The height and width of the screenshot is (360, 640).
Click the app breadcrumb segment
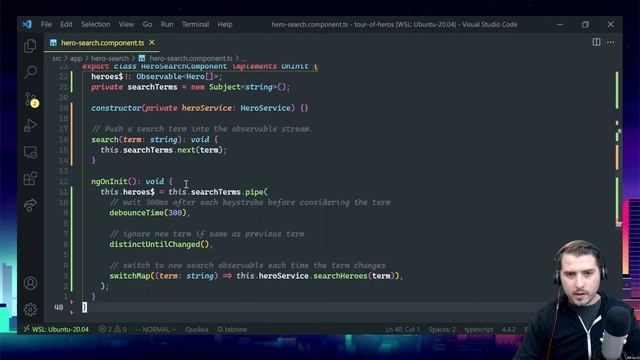pyautogui.click(x=76, y=58)
